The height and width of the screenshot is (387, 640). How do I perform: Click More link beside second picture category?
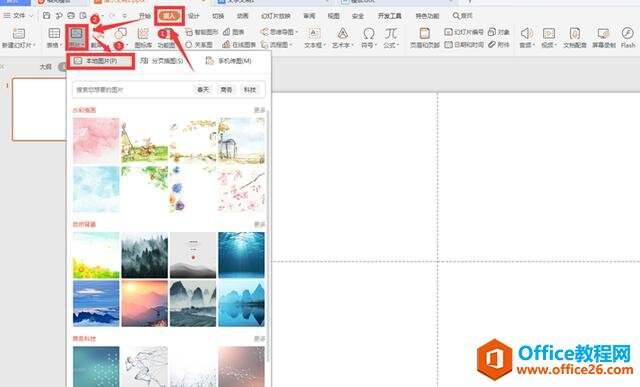click(x=260, y=225)
